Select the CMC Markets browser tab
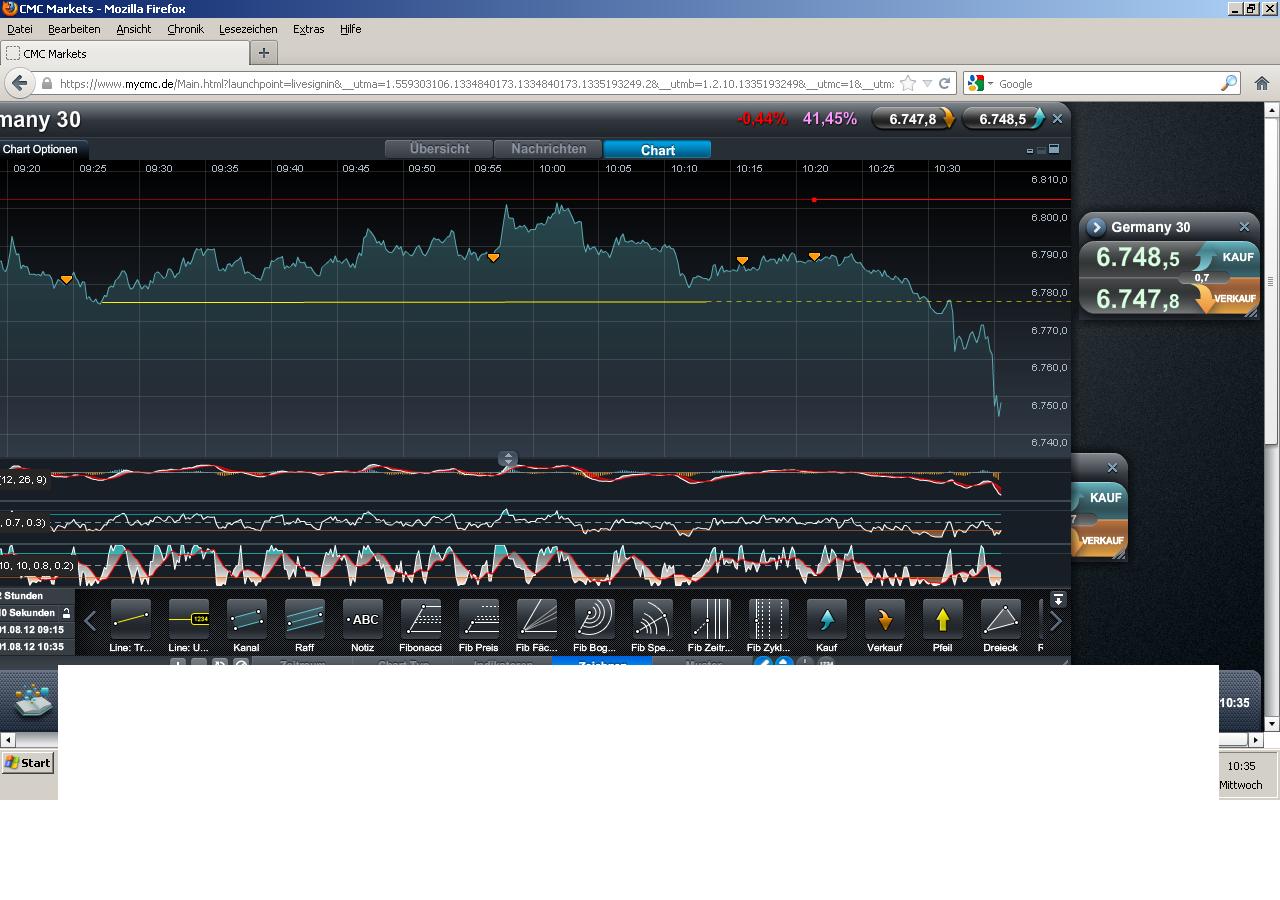Screen dimensions: 1280x900 [125, 53]
